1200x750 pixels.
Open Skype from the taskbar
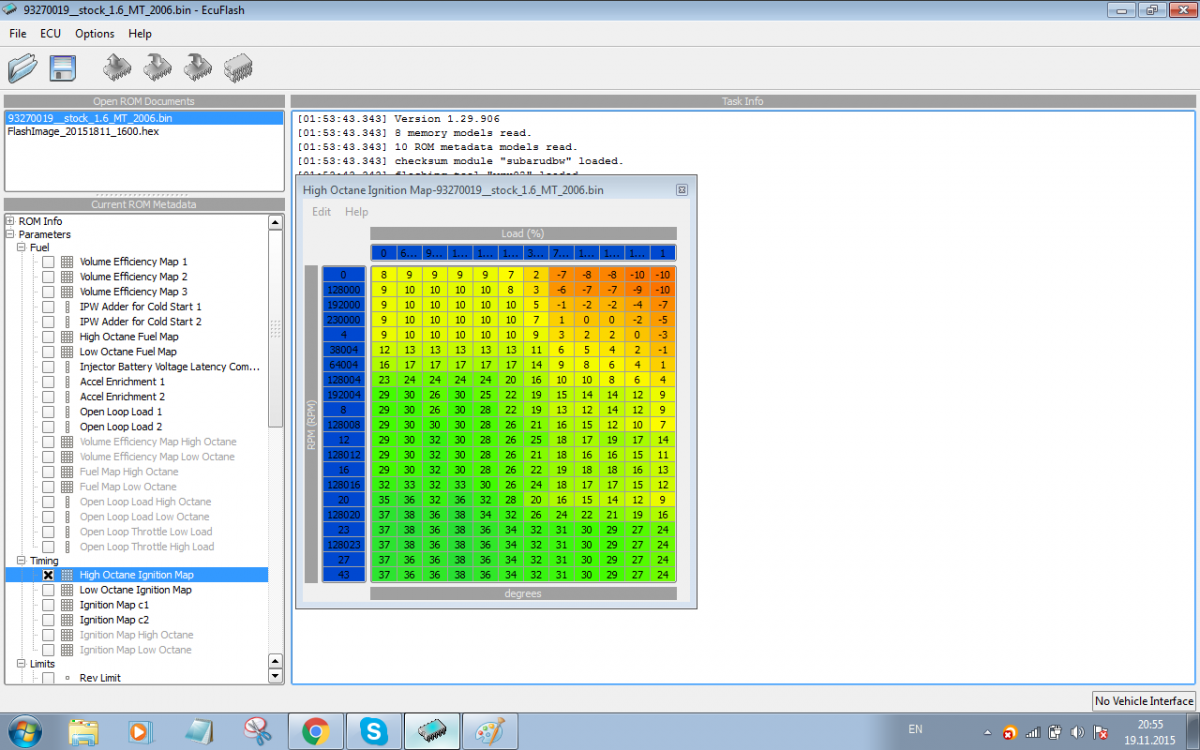tap(375, 732)
